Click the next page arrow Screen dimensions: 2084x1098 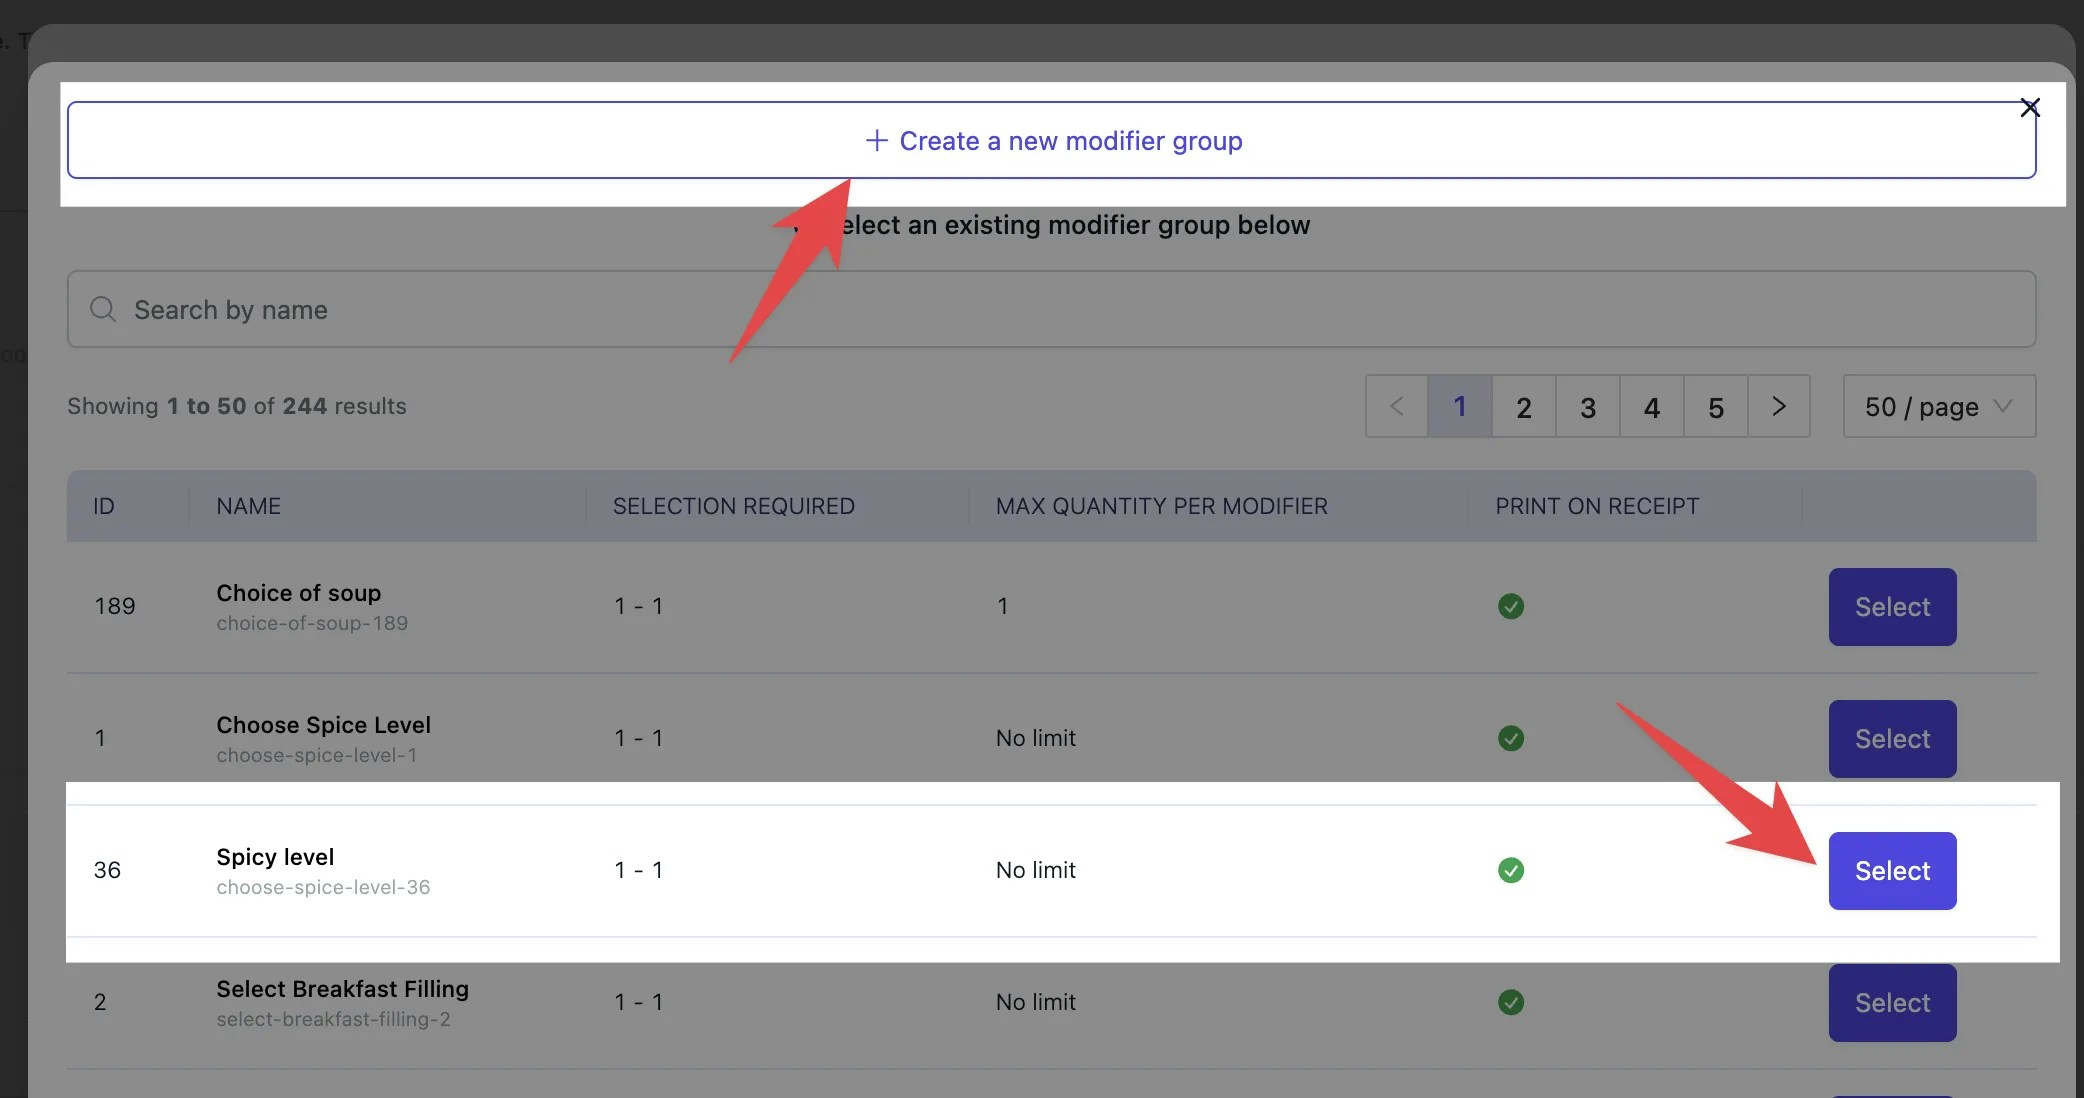(x=1779, y=406)
